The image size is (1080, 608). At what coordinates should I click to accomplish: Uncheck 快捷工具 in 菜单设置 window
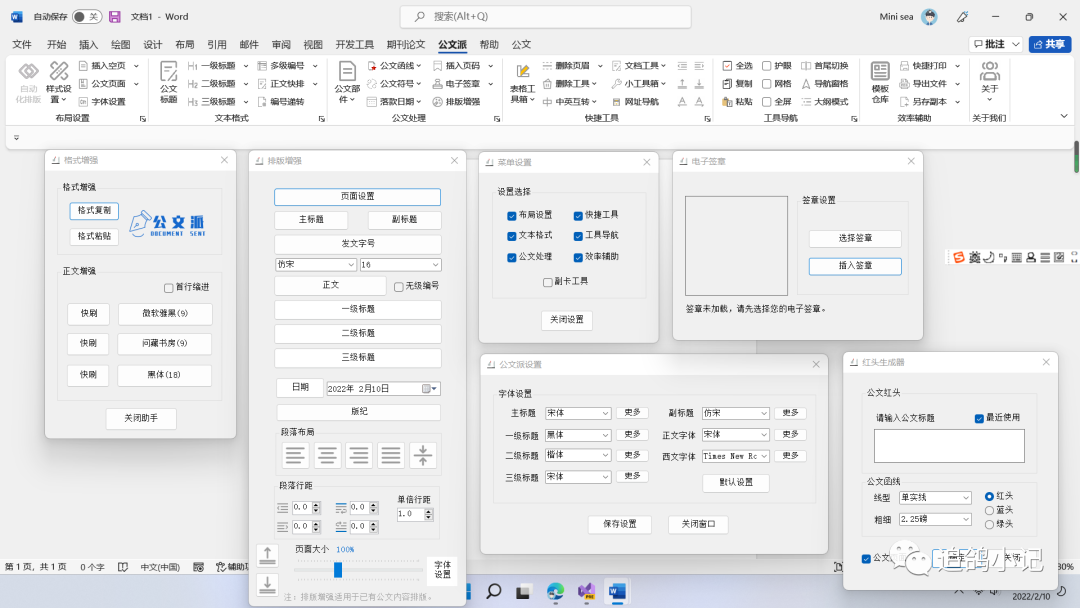pyautogui.click(x=578, y=216)
